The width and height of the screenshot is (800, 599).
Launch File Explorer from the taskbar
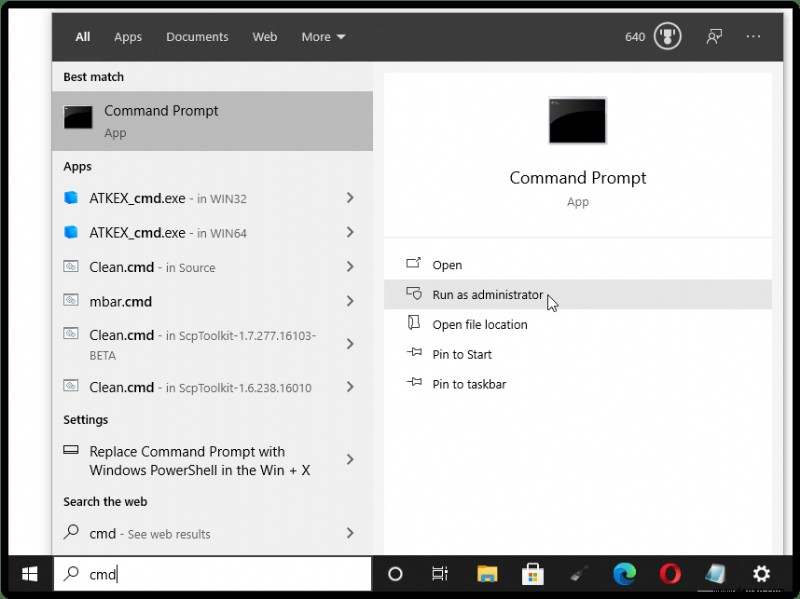(x=487, y=574)
